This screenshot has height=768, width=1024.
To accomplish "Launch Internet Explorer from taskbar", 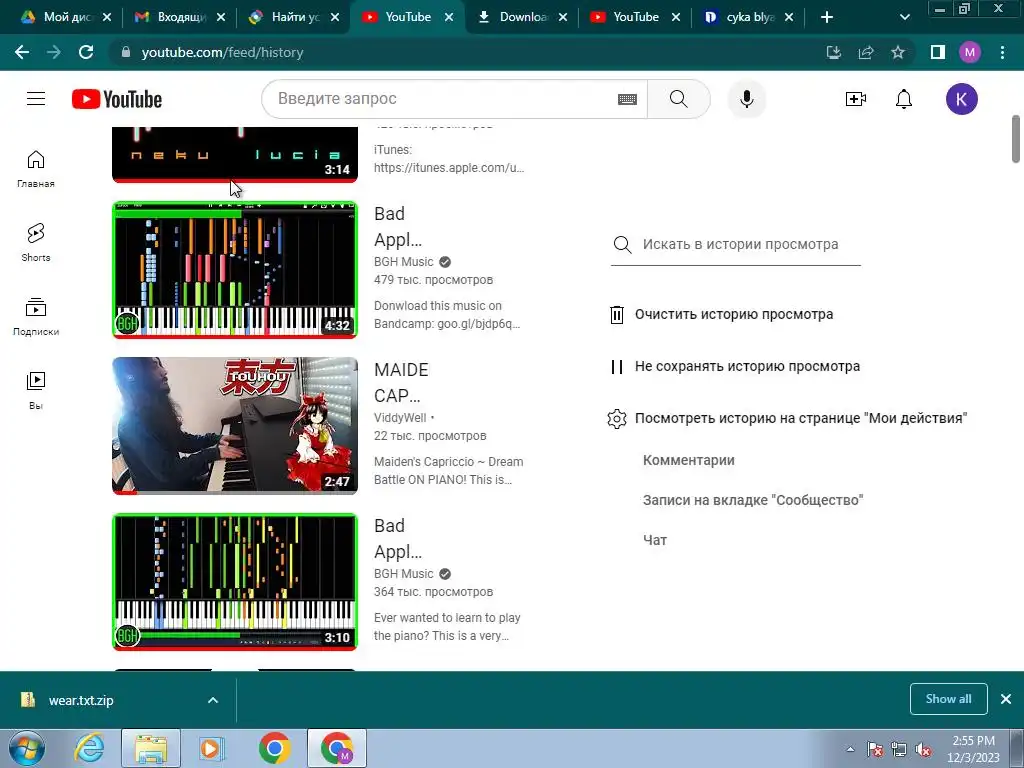I will click(88, 748).
